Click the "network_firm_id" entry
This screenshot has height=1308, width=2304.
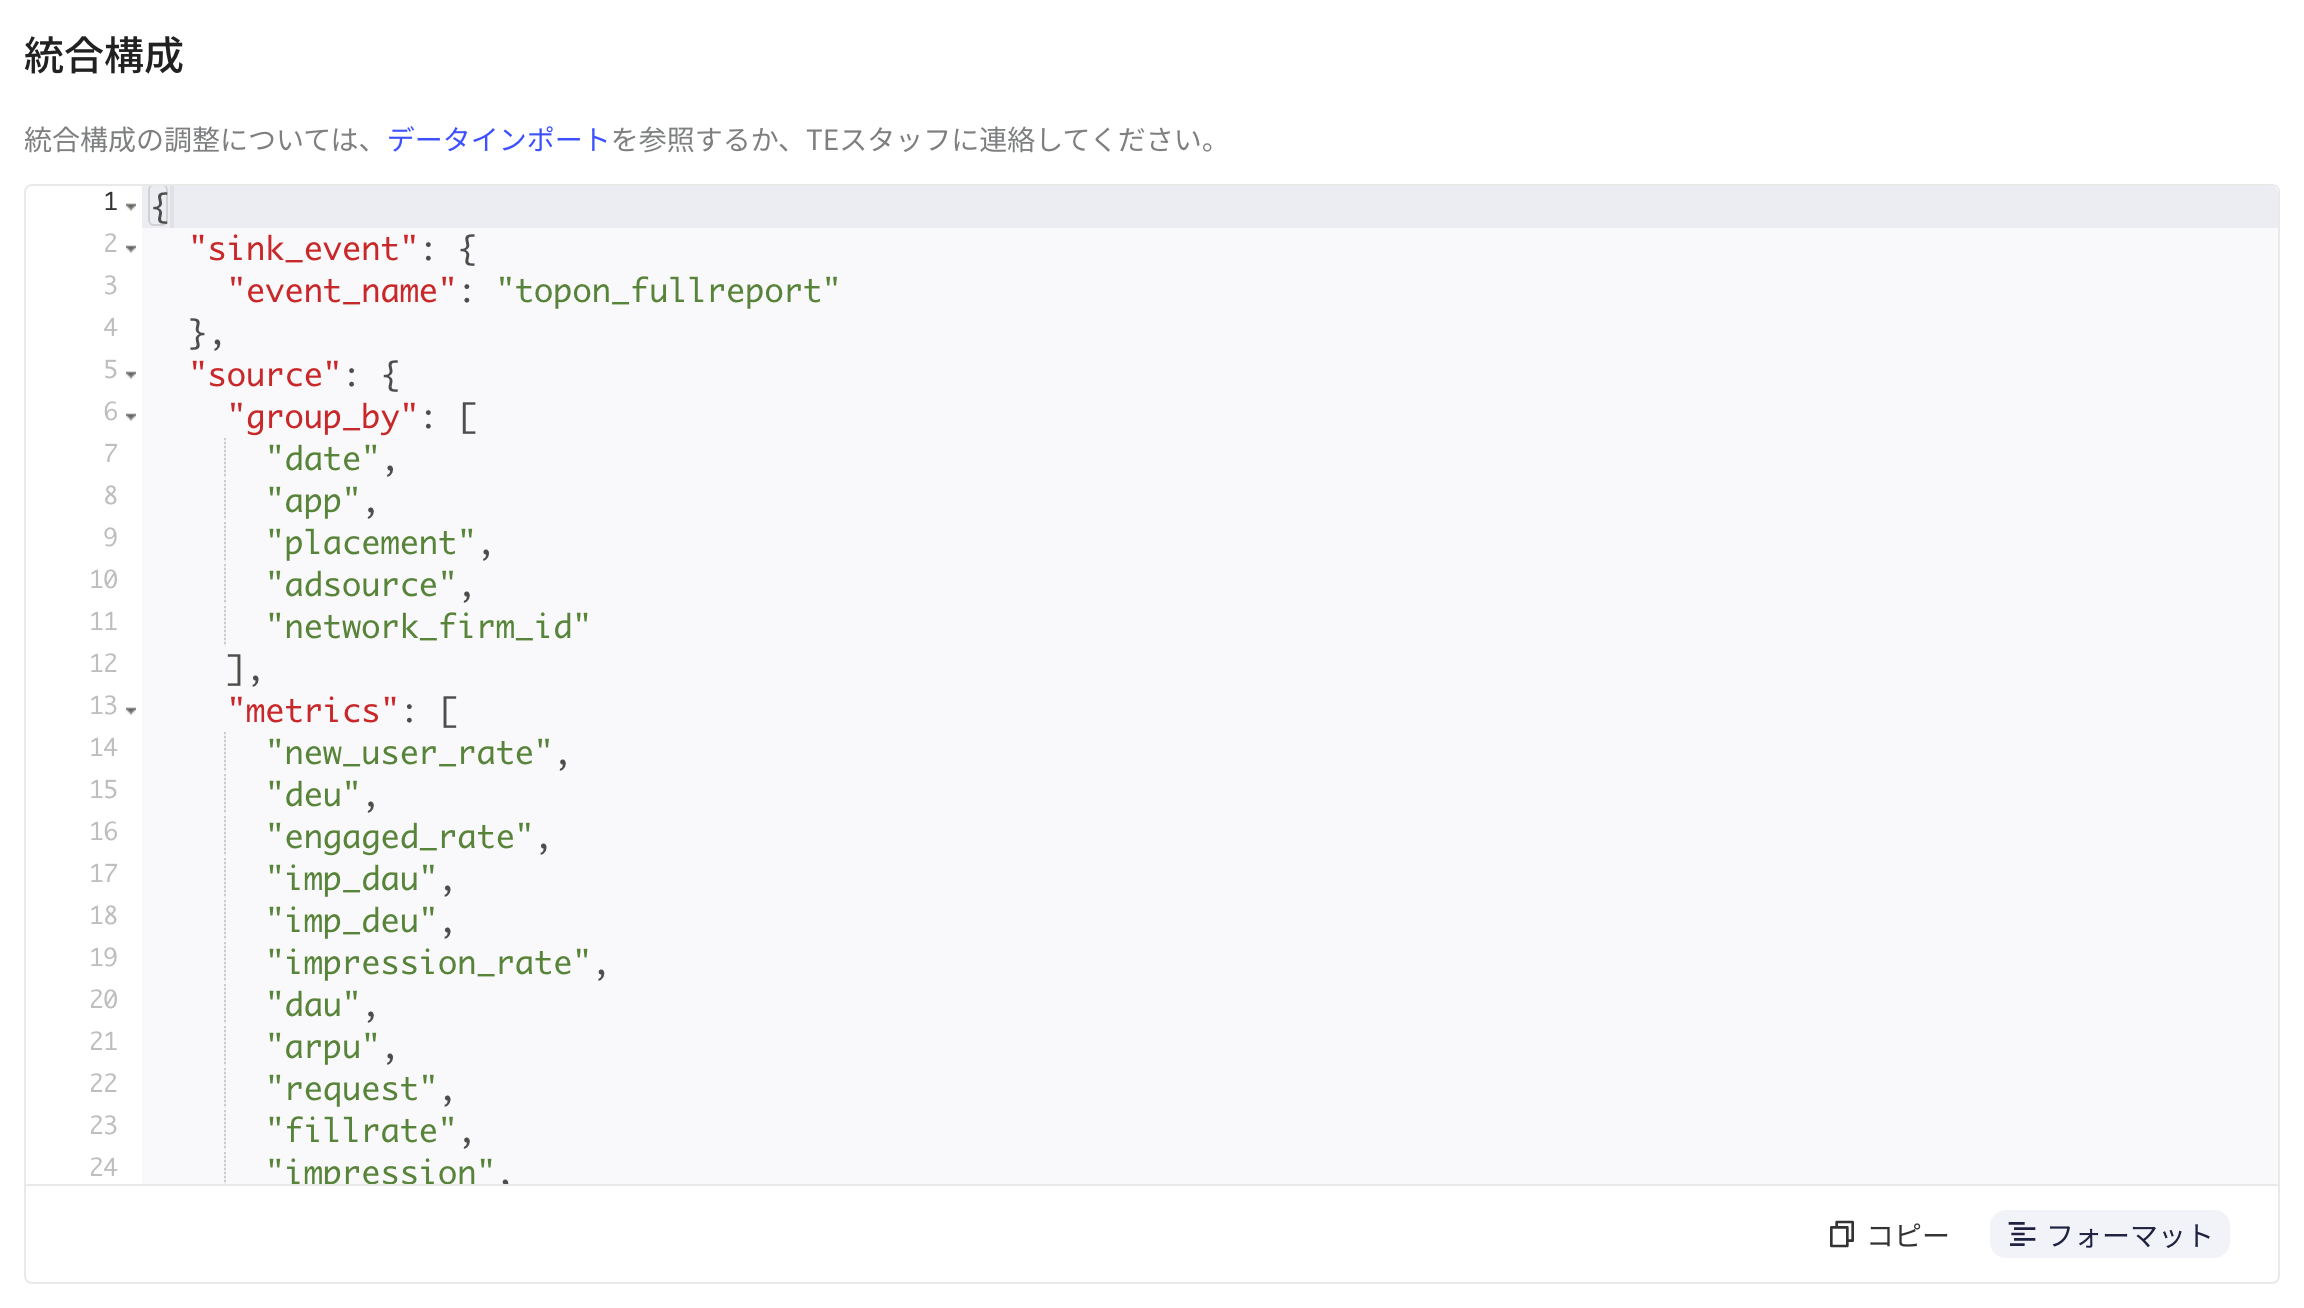point(428,627)
